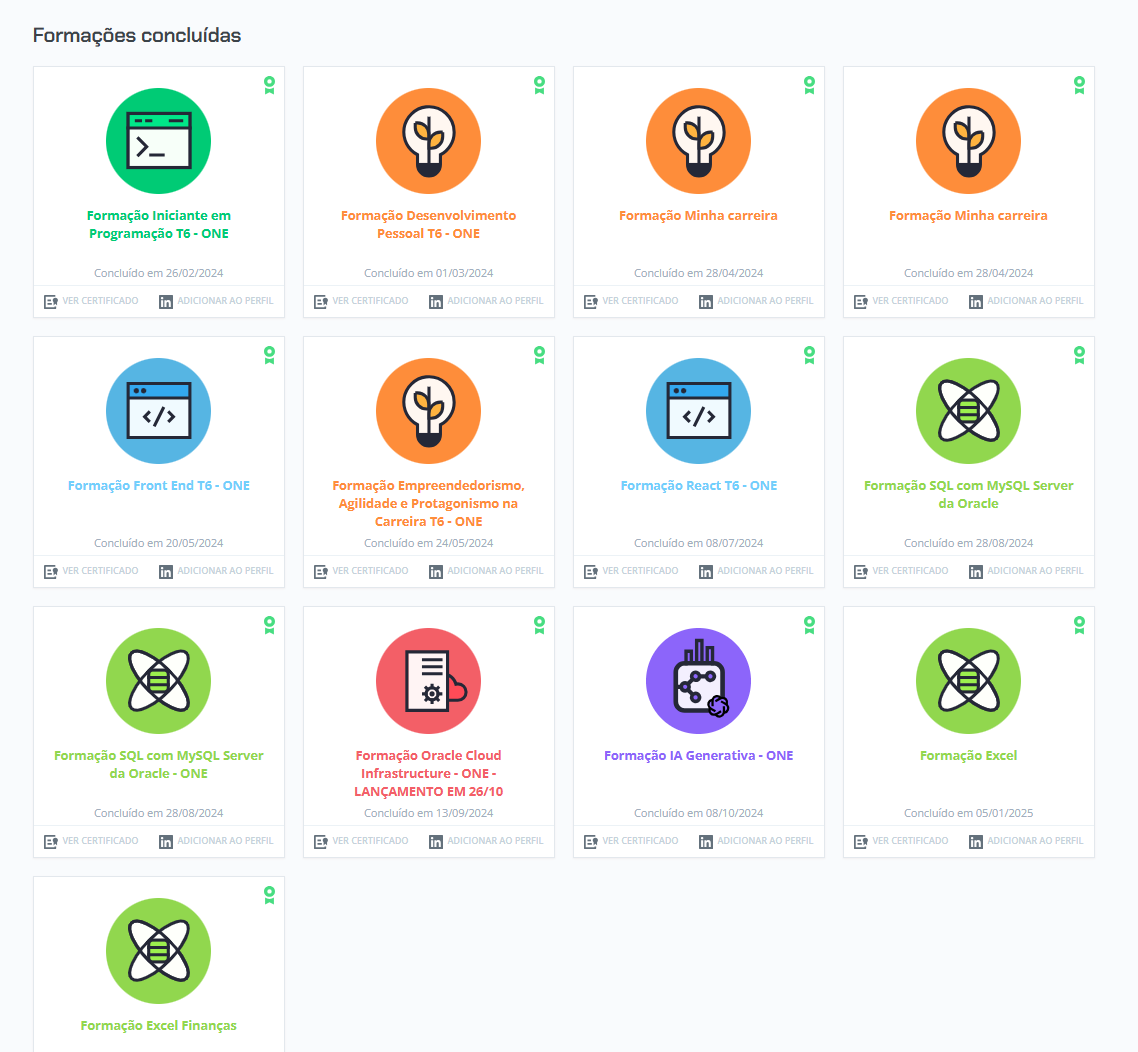
Task: Open Ver Certificado for Empreendedorismo formation
Action: [x=361, y=571]
